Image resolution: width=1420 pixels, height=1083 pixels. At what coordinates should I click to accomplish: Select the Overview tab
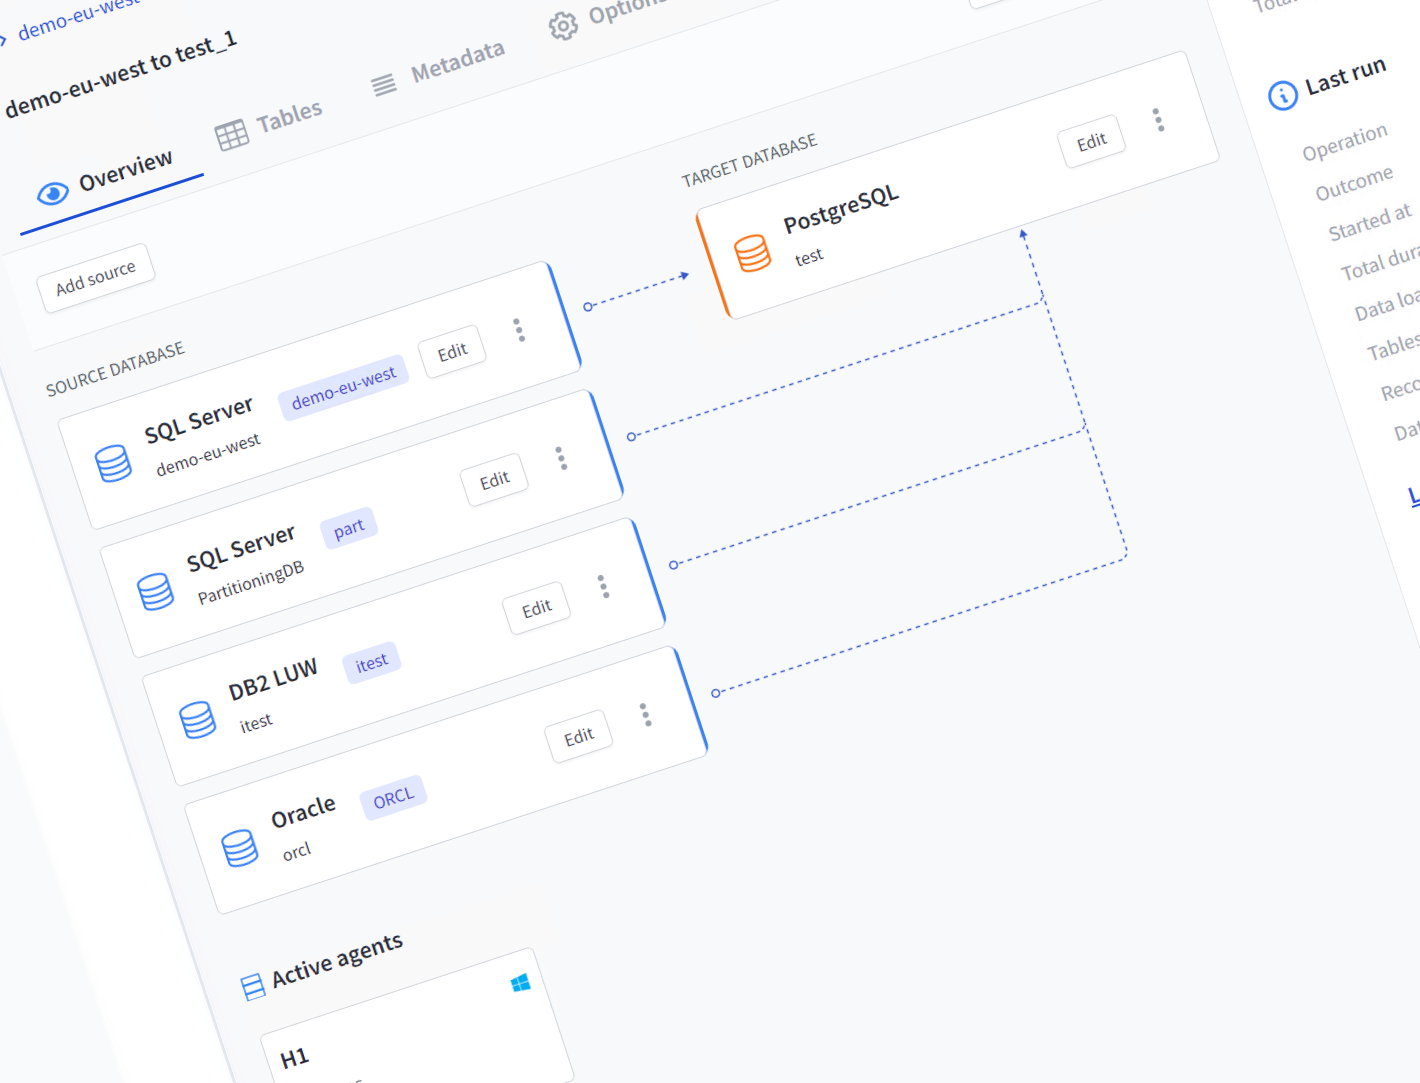(x=106, y=179)
